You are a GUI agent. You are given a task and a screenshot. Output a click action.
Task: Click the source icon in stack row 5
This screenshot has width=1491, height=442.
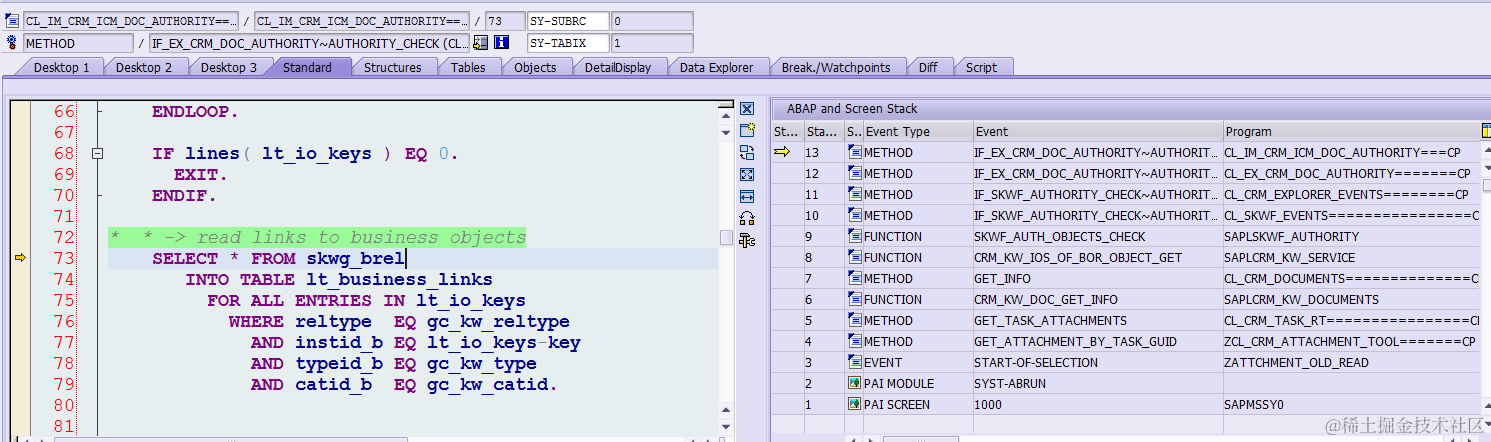coord(854,321)
